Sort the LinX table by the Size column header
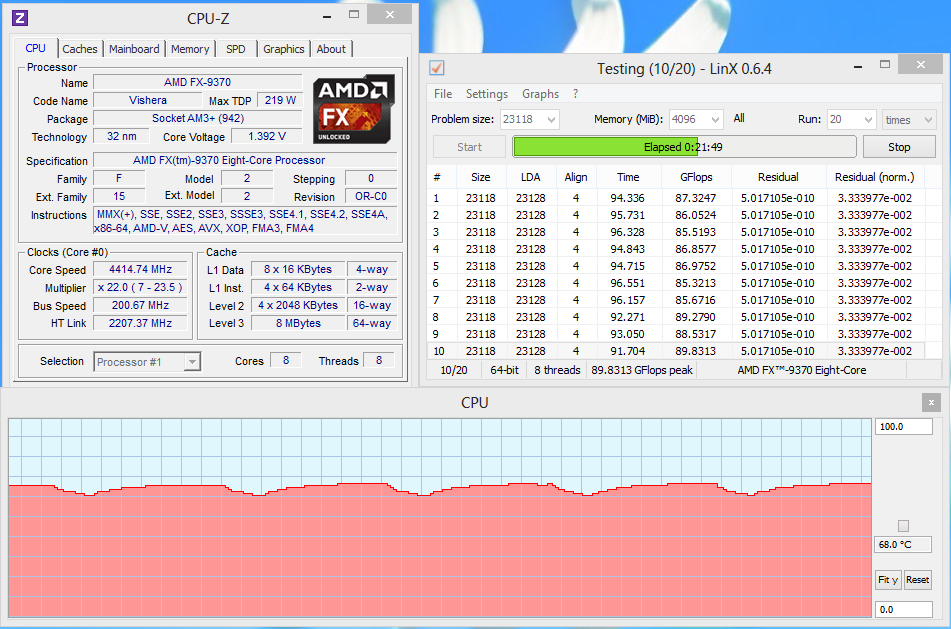This screenshot has width=951, height=629. click(x=480, y=177)
